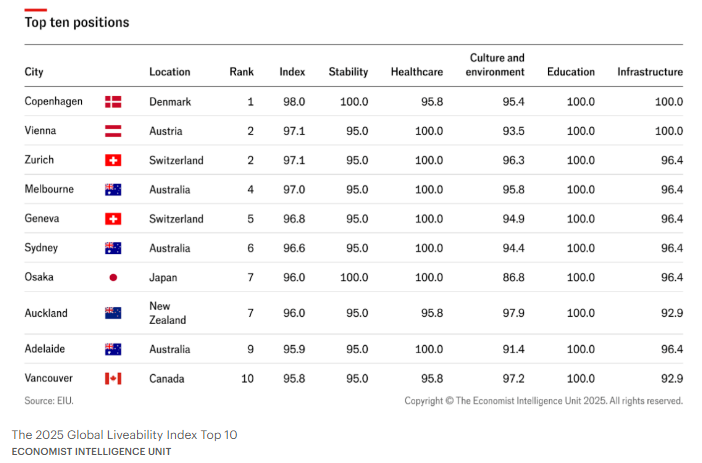The image size is (702, 463).
Task: Select the Index column header
Action: coord(292,72)
